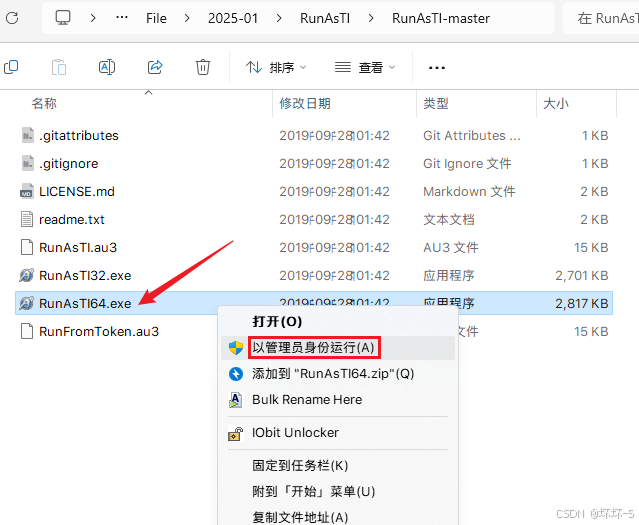The height and width of the screenshot is (525, 639).
Task: Sort by 大小 column header
Action: click(555, 104)
